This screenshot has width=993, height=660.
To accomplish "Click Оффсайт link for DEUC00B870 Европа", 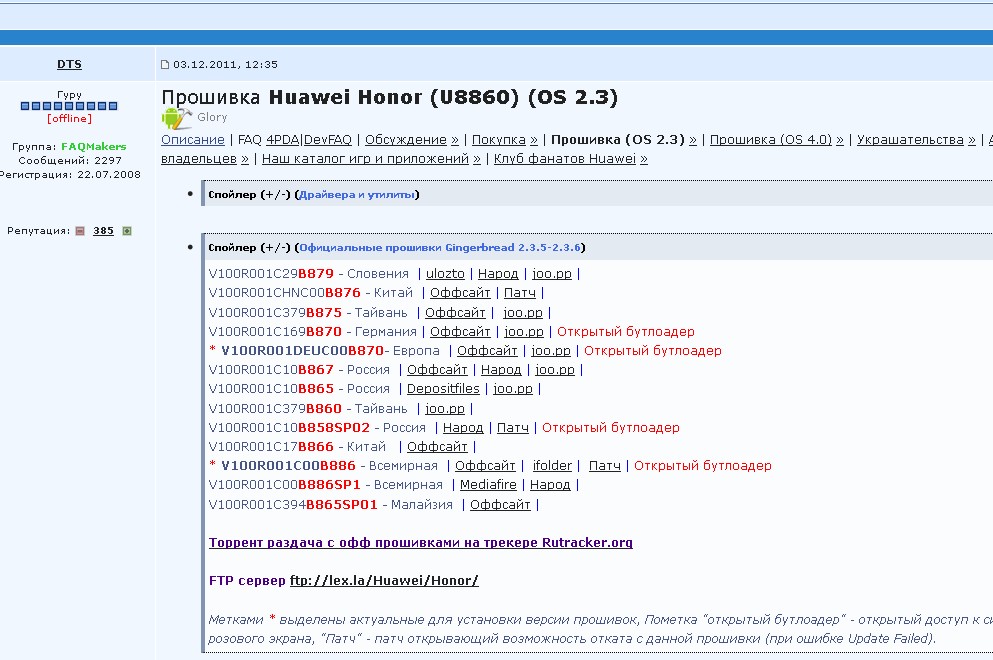I will click(488, 350).
